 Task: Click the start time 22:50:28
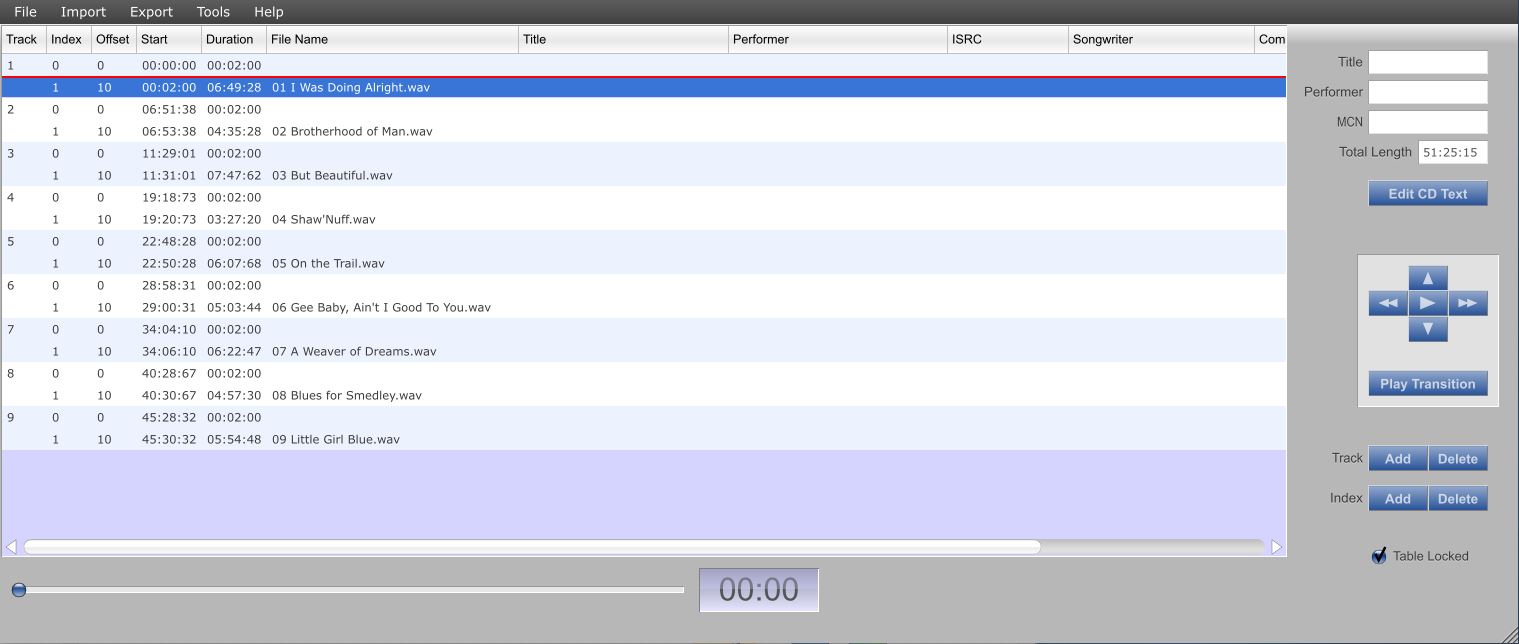169,263
